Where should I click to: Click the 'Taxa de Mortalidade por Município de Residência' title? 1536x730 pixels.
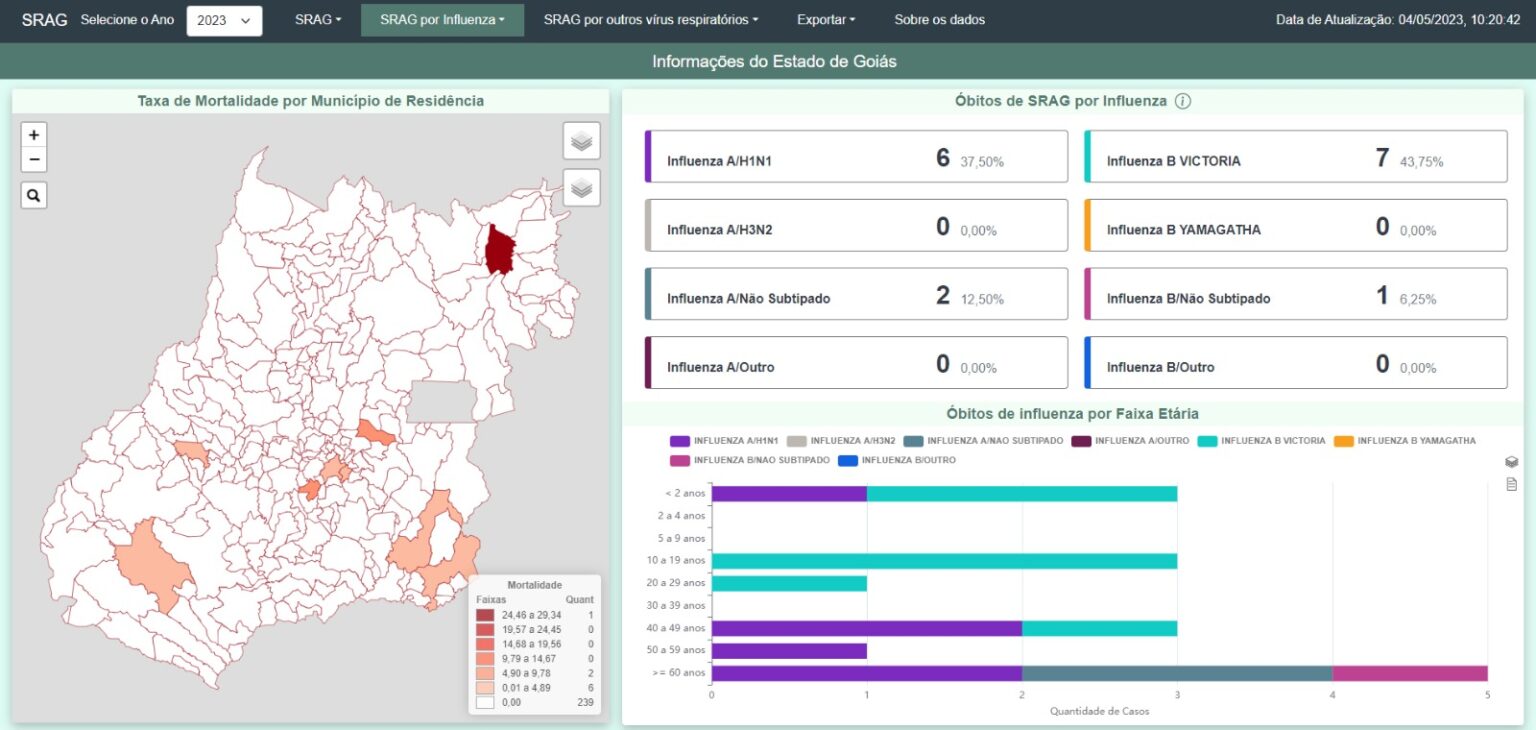(310, 101)
